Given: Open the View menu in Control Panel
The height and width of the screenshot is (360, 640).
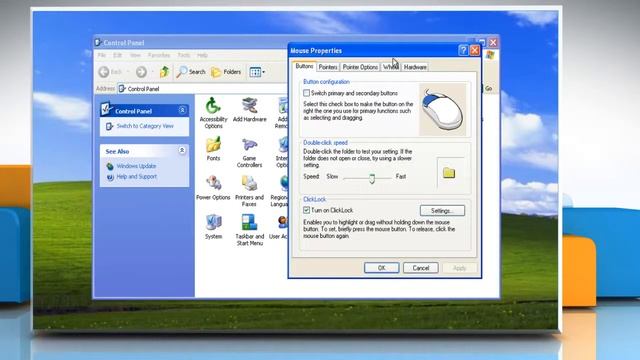Looking at the screenshot, I should 135,55.
